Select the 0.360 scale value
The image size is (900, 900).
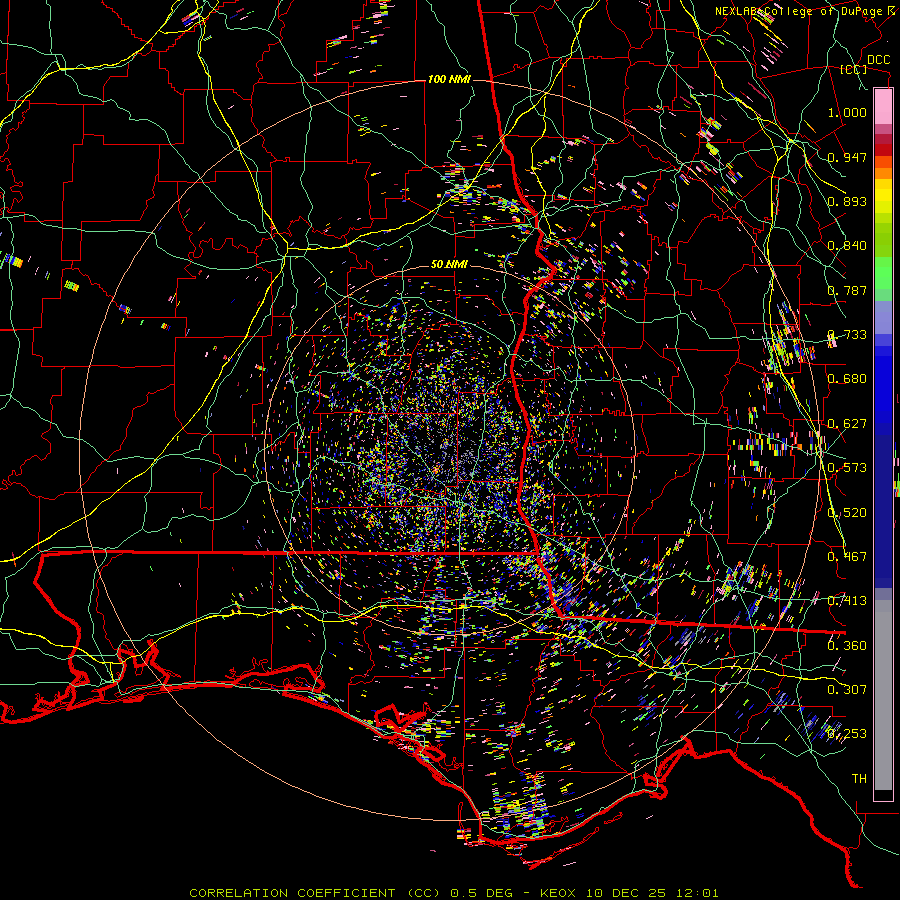pyautogui.click(x=847, y=646)
